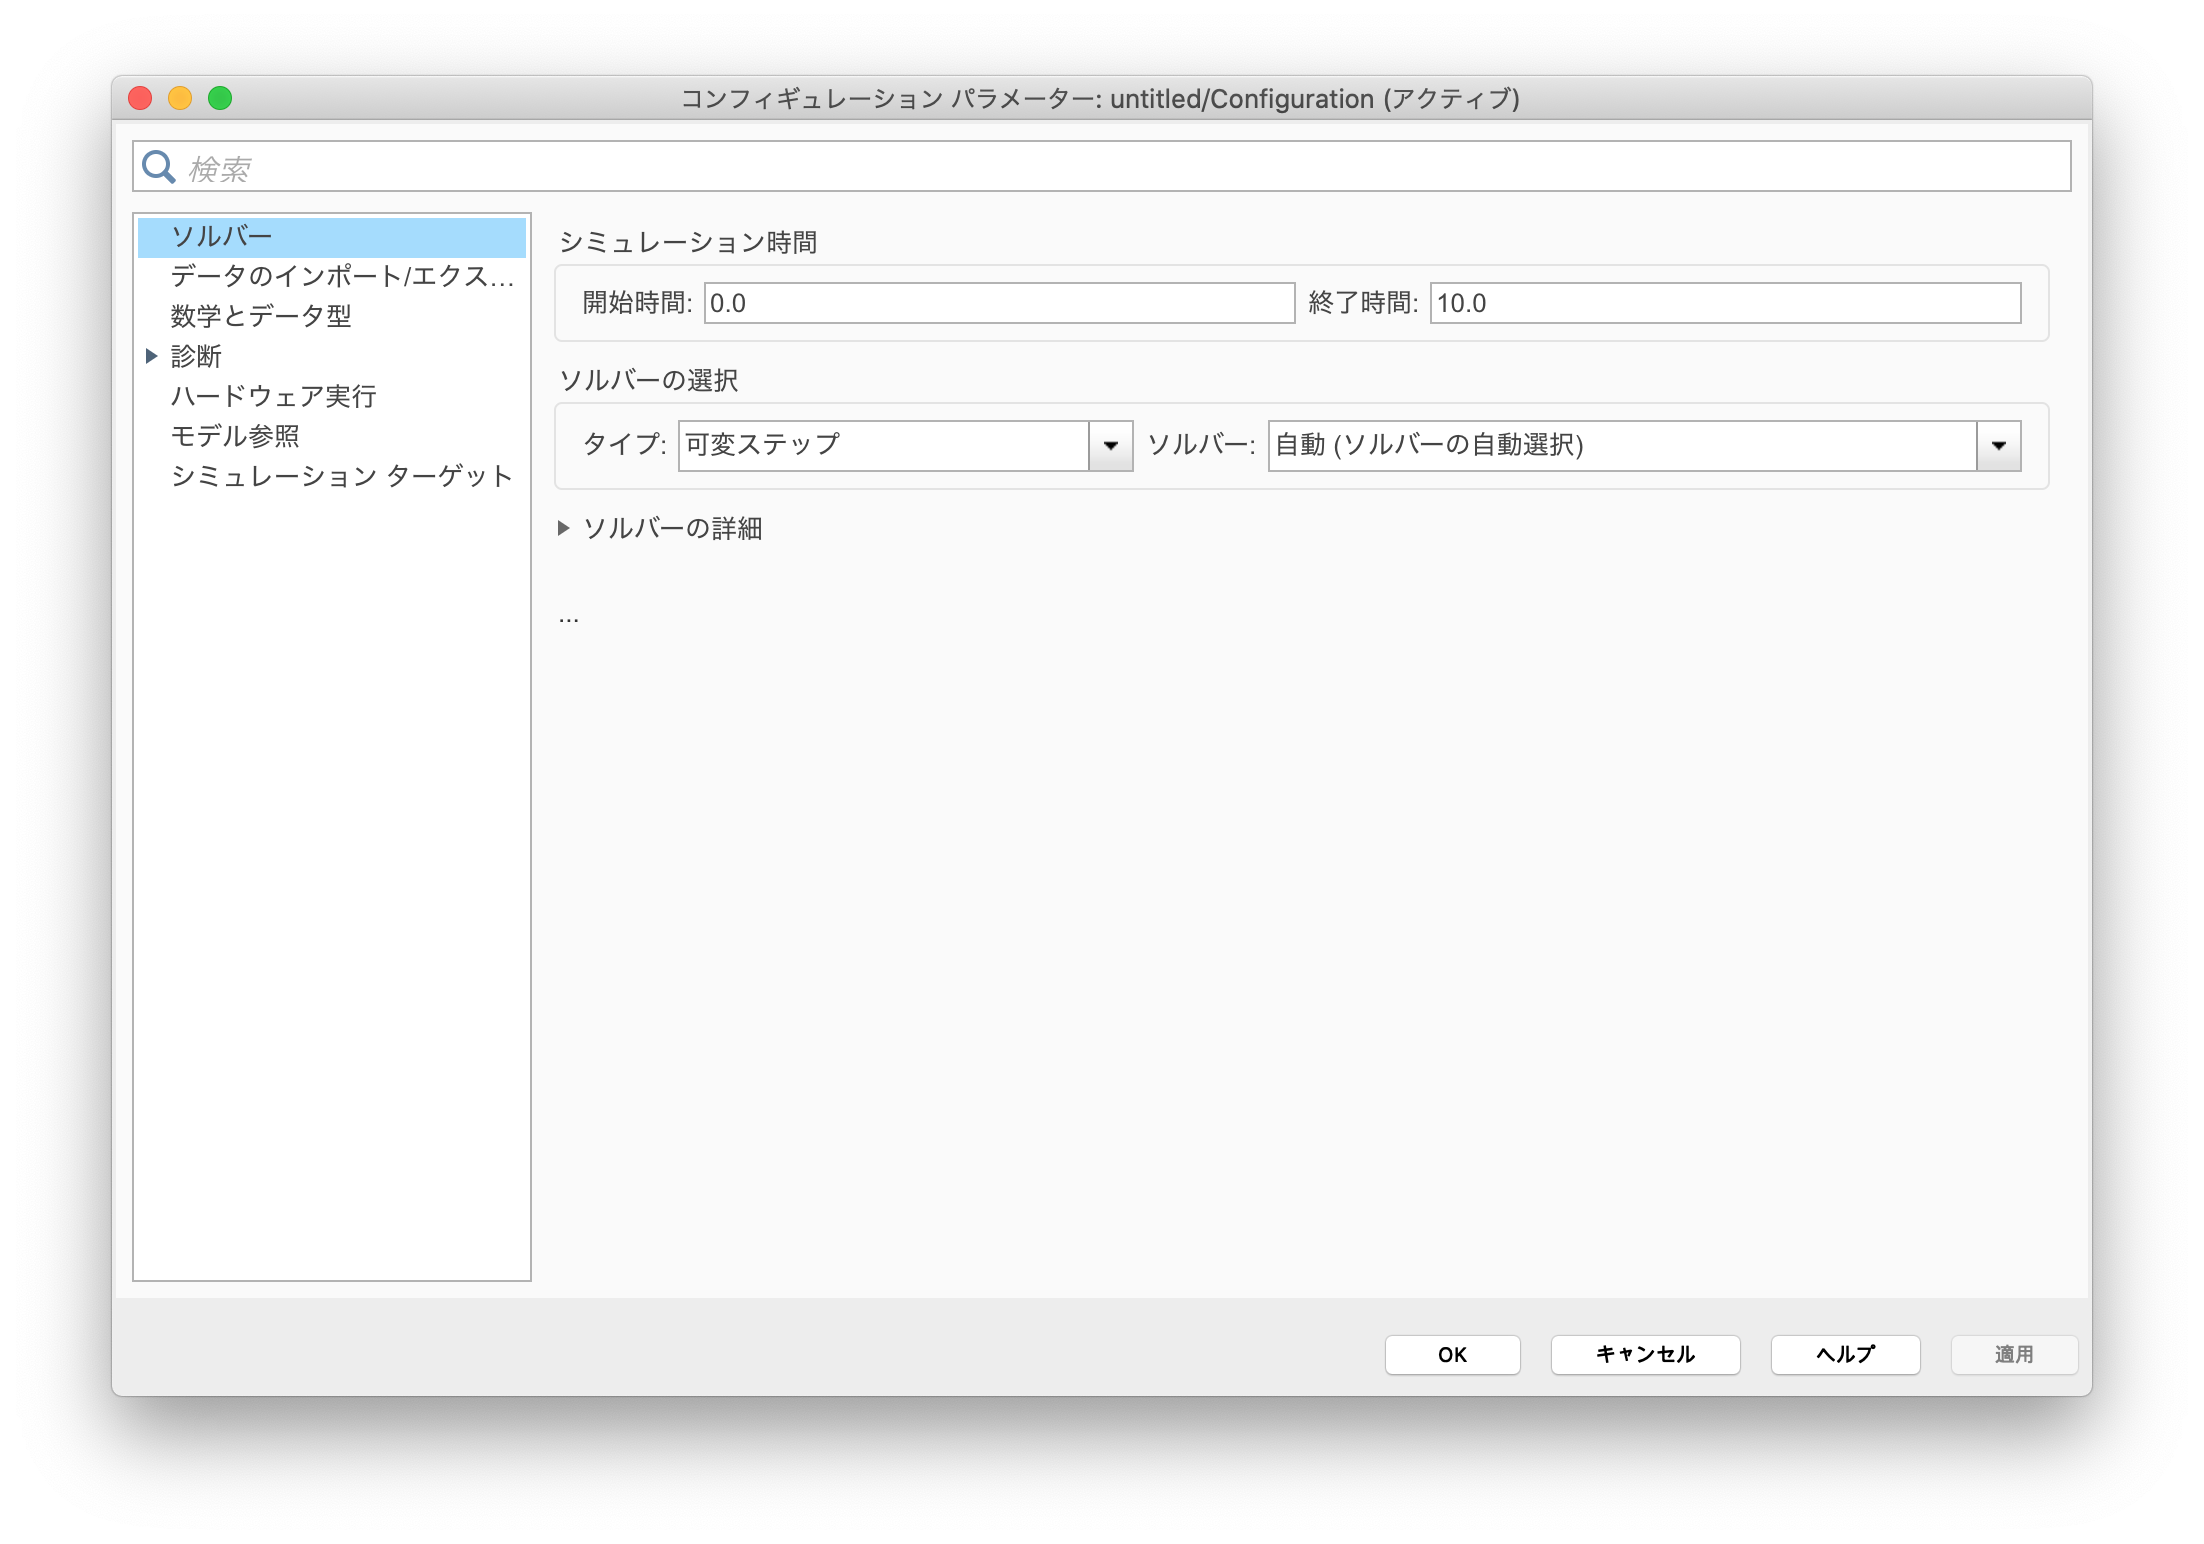Image resolution: width=2204 pixels, height=1544 pixels.
Task: Select ソルバー in the sidebar
Action: (x=222, y=237)
